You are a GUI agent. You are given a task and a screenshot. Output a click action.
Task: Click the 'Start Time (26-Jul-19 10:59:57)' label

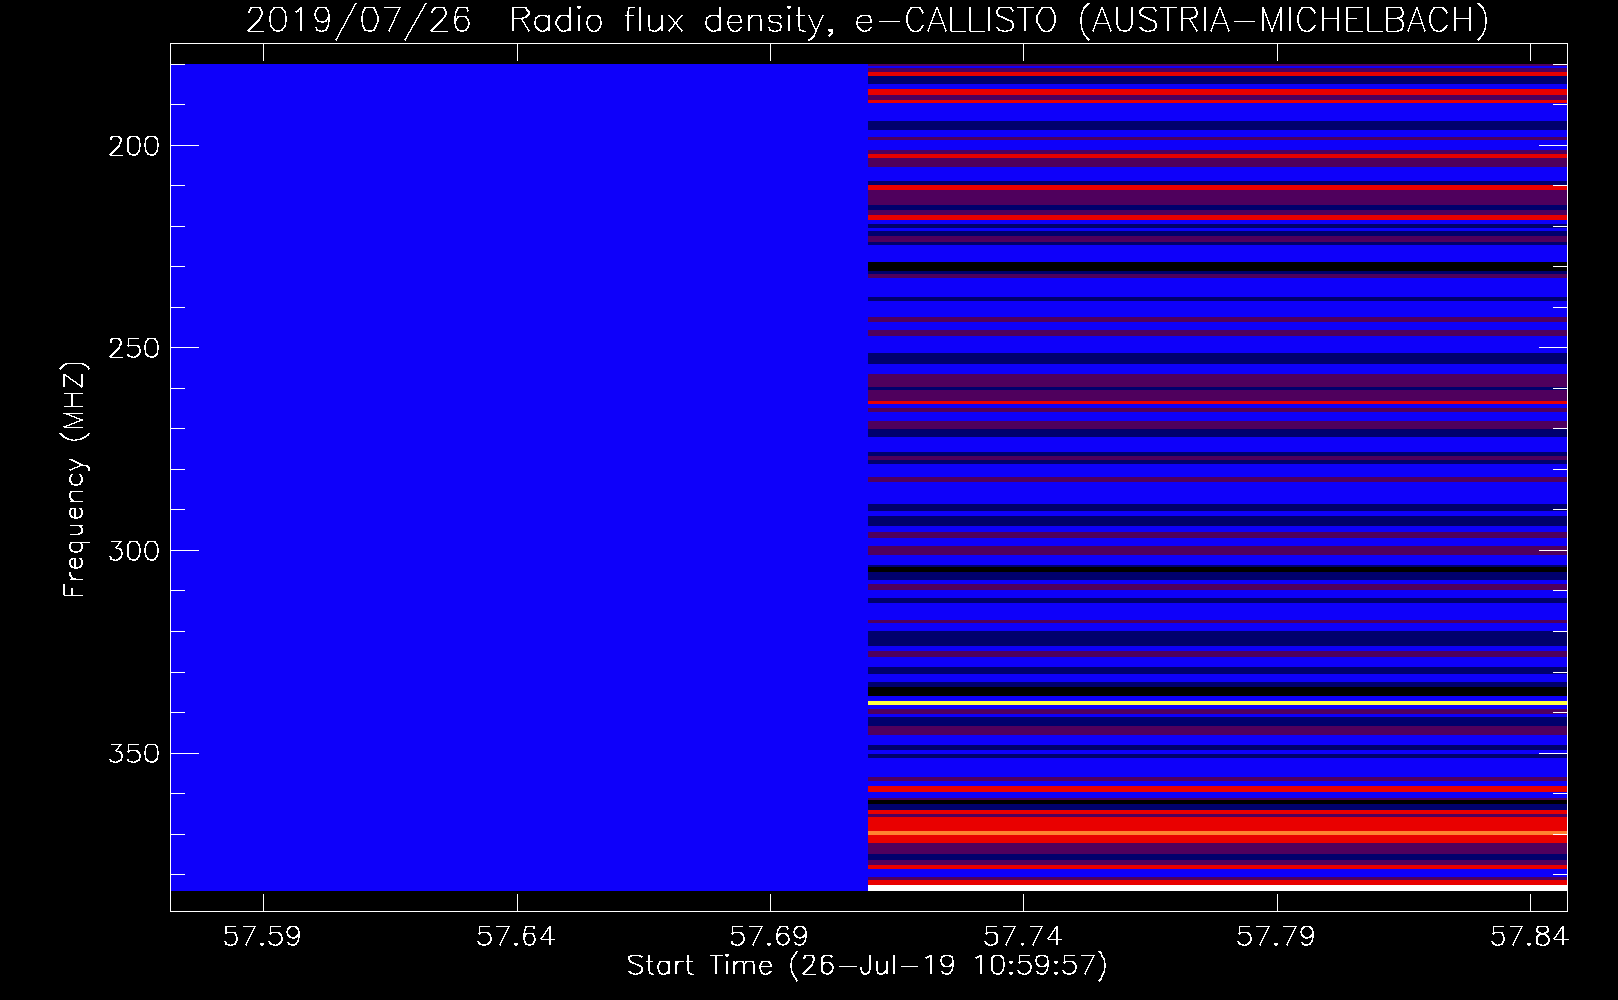(867, 966)
